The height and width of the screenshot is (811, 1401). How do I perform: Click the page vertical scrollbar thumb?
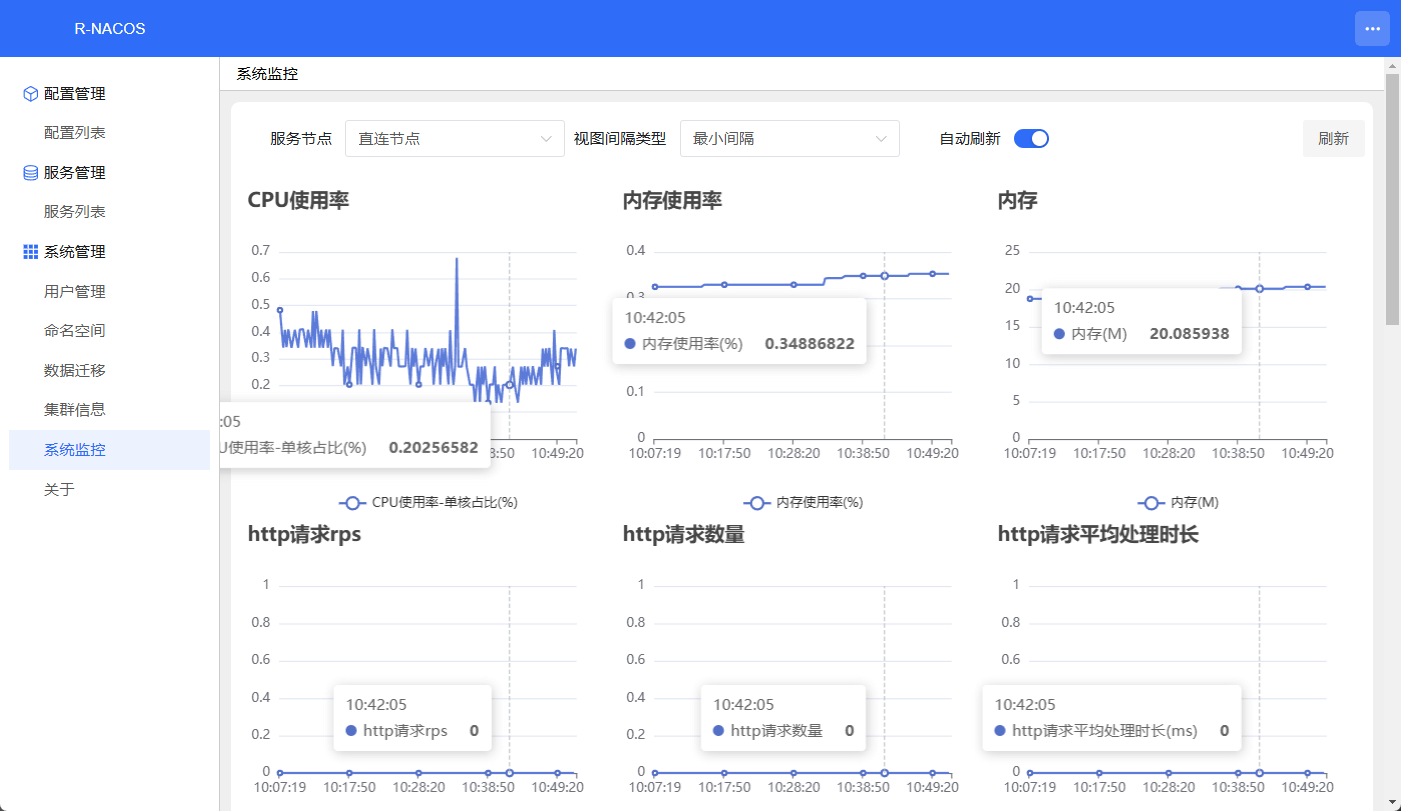point(1392,200)
